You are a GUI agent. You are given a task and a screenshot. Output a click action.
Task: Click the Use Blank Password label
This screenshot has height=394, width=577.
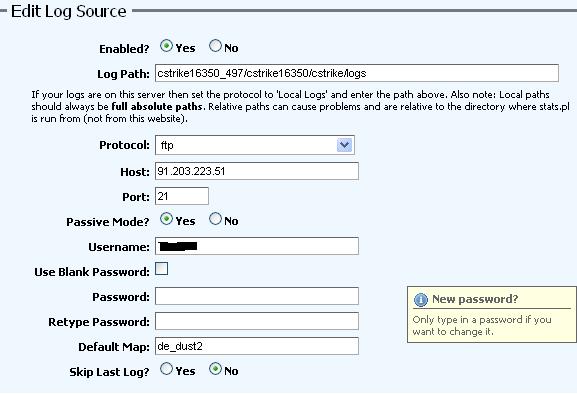point(92,272)
